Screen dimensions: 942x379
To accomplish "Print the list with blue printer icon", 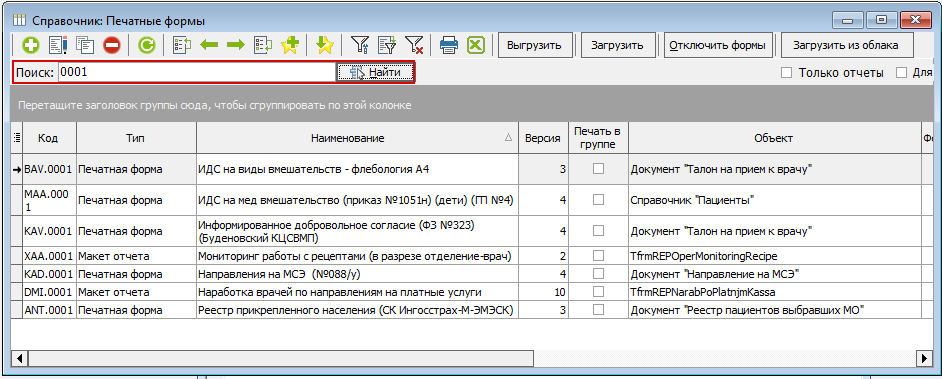I will point(449,45).
